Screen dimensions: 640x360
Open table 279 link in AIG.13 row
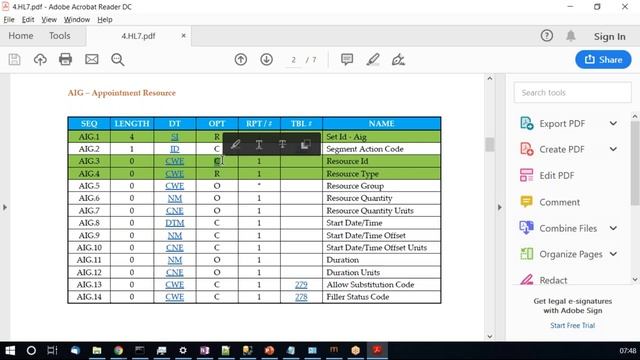click(301, 284)
